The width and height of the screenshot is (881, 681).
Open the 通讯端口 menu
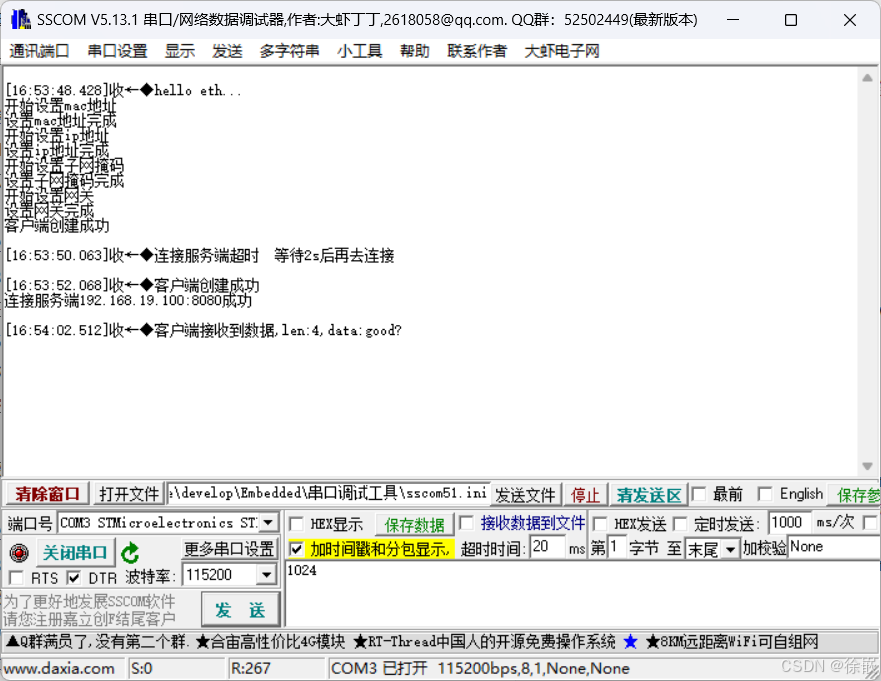point(39,51)
